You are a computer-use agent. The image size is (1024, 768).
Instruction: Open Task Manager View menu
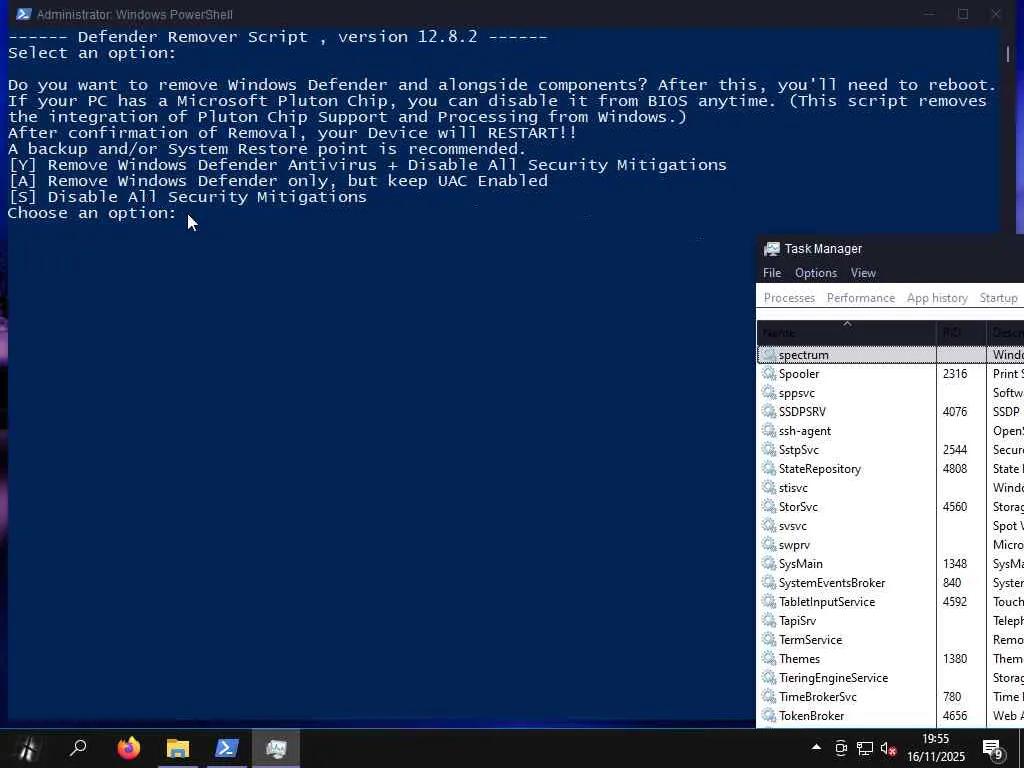tap(863, 273)
